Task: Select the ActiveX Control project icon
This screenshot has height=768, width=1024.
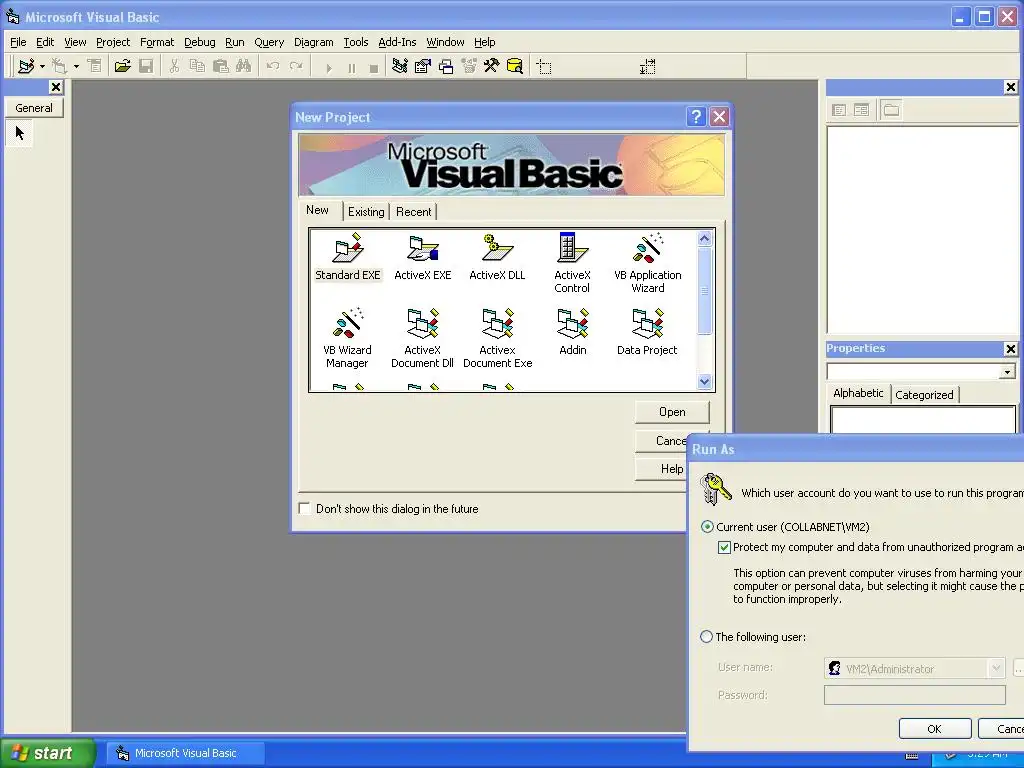Action: pyautogui.click(x=572, y=264)
